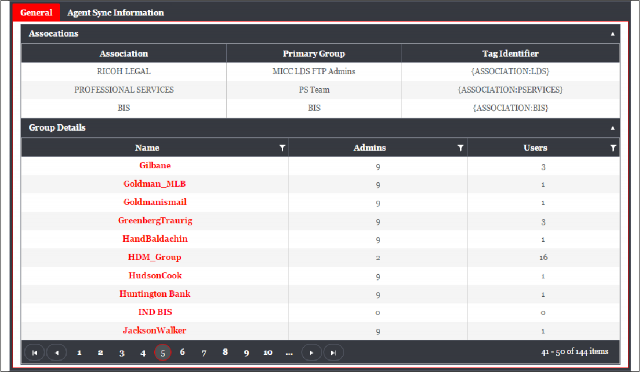This screenshot has width=640, height=372.
Task: Go to page 10 in pager
Action: click(x=268, y=352)
